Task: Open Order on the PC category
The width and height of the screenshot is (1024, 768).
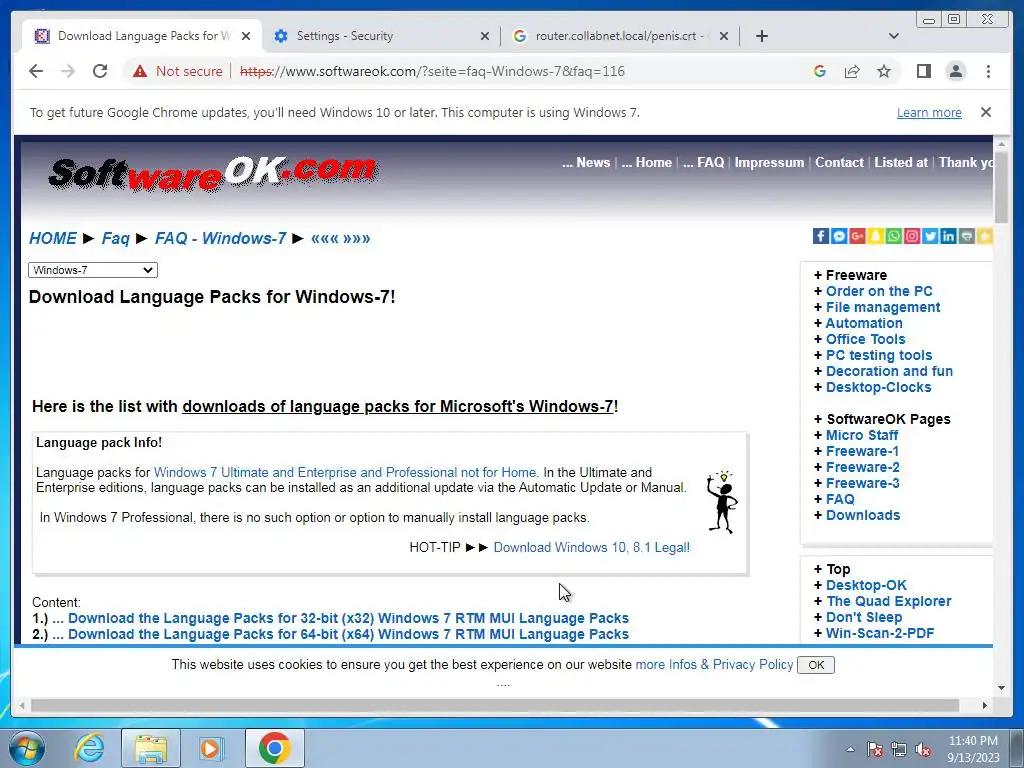Action: (x=879, y=291)
